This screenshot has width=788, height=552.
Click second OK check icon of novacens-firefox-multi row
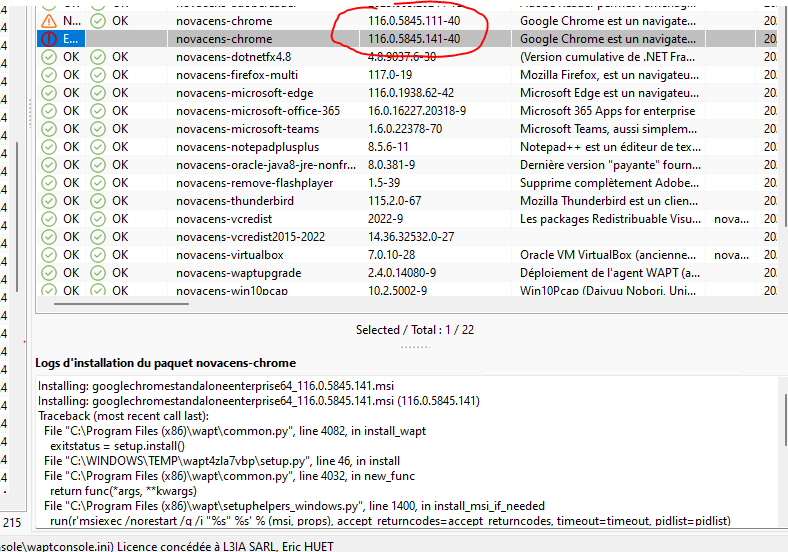point(98,75)
